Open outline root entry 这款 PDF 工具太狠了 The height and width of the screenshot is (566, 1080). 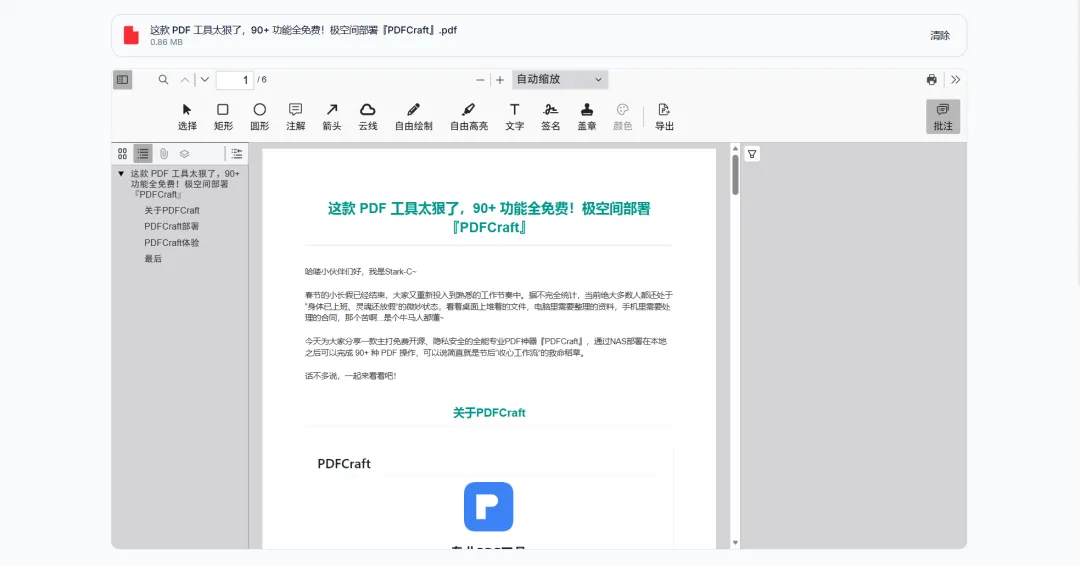[185, 184]
